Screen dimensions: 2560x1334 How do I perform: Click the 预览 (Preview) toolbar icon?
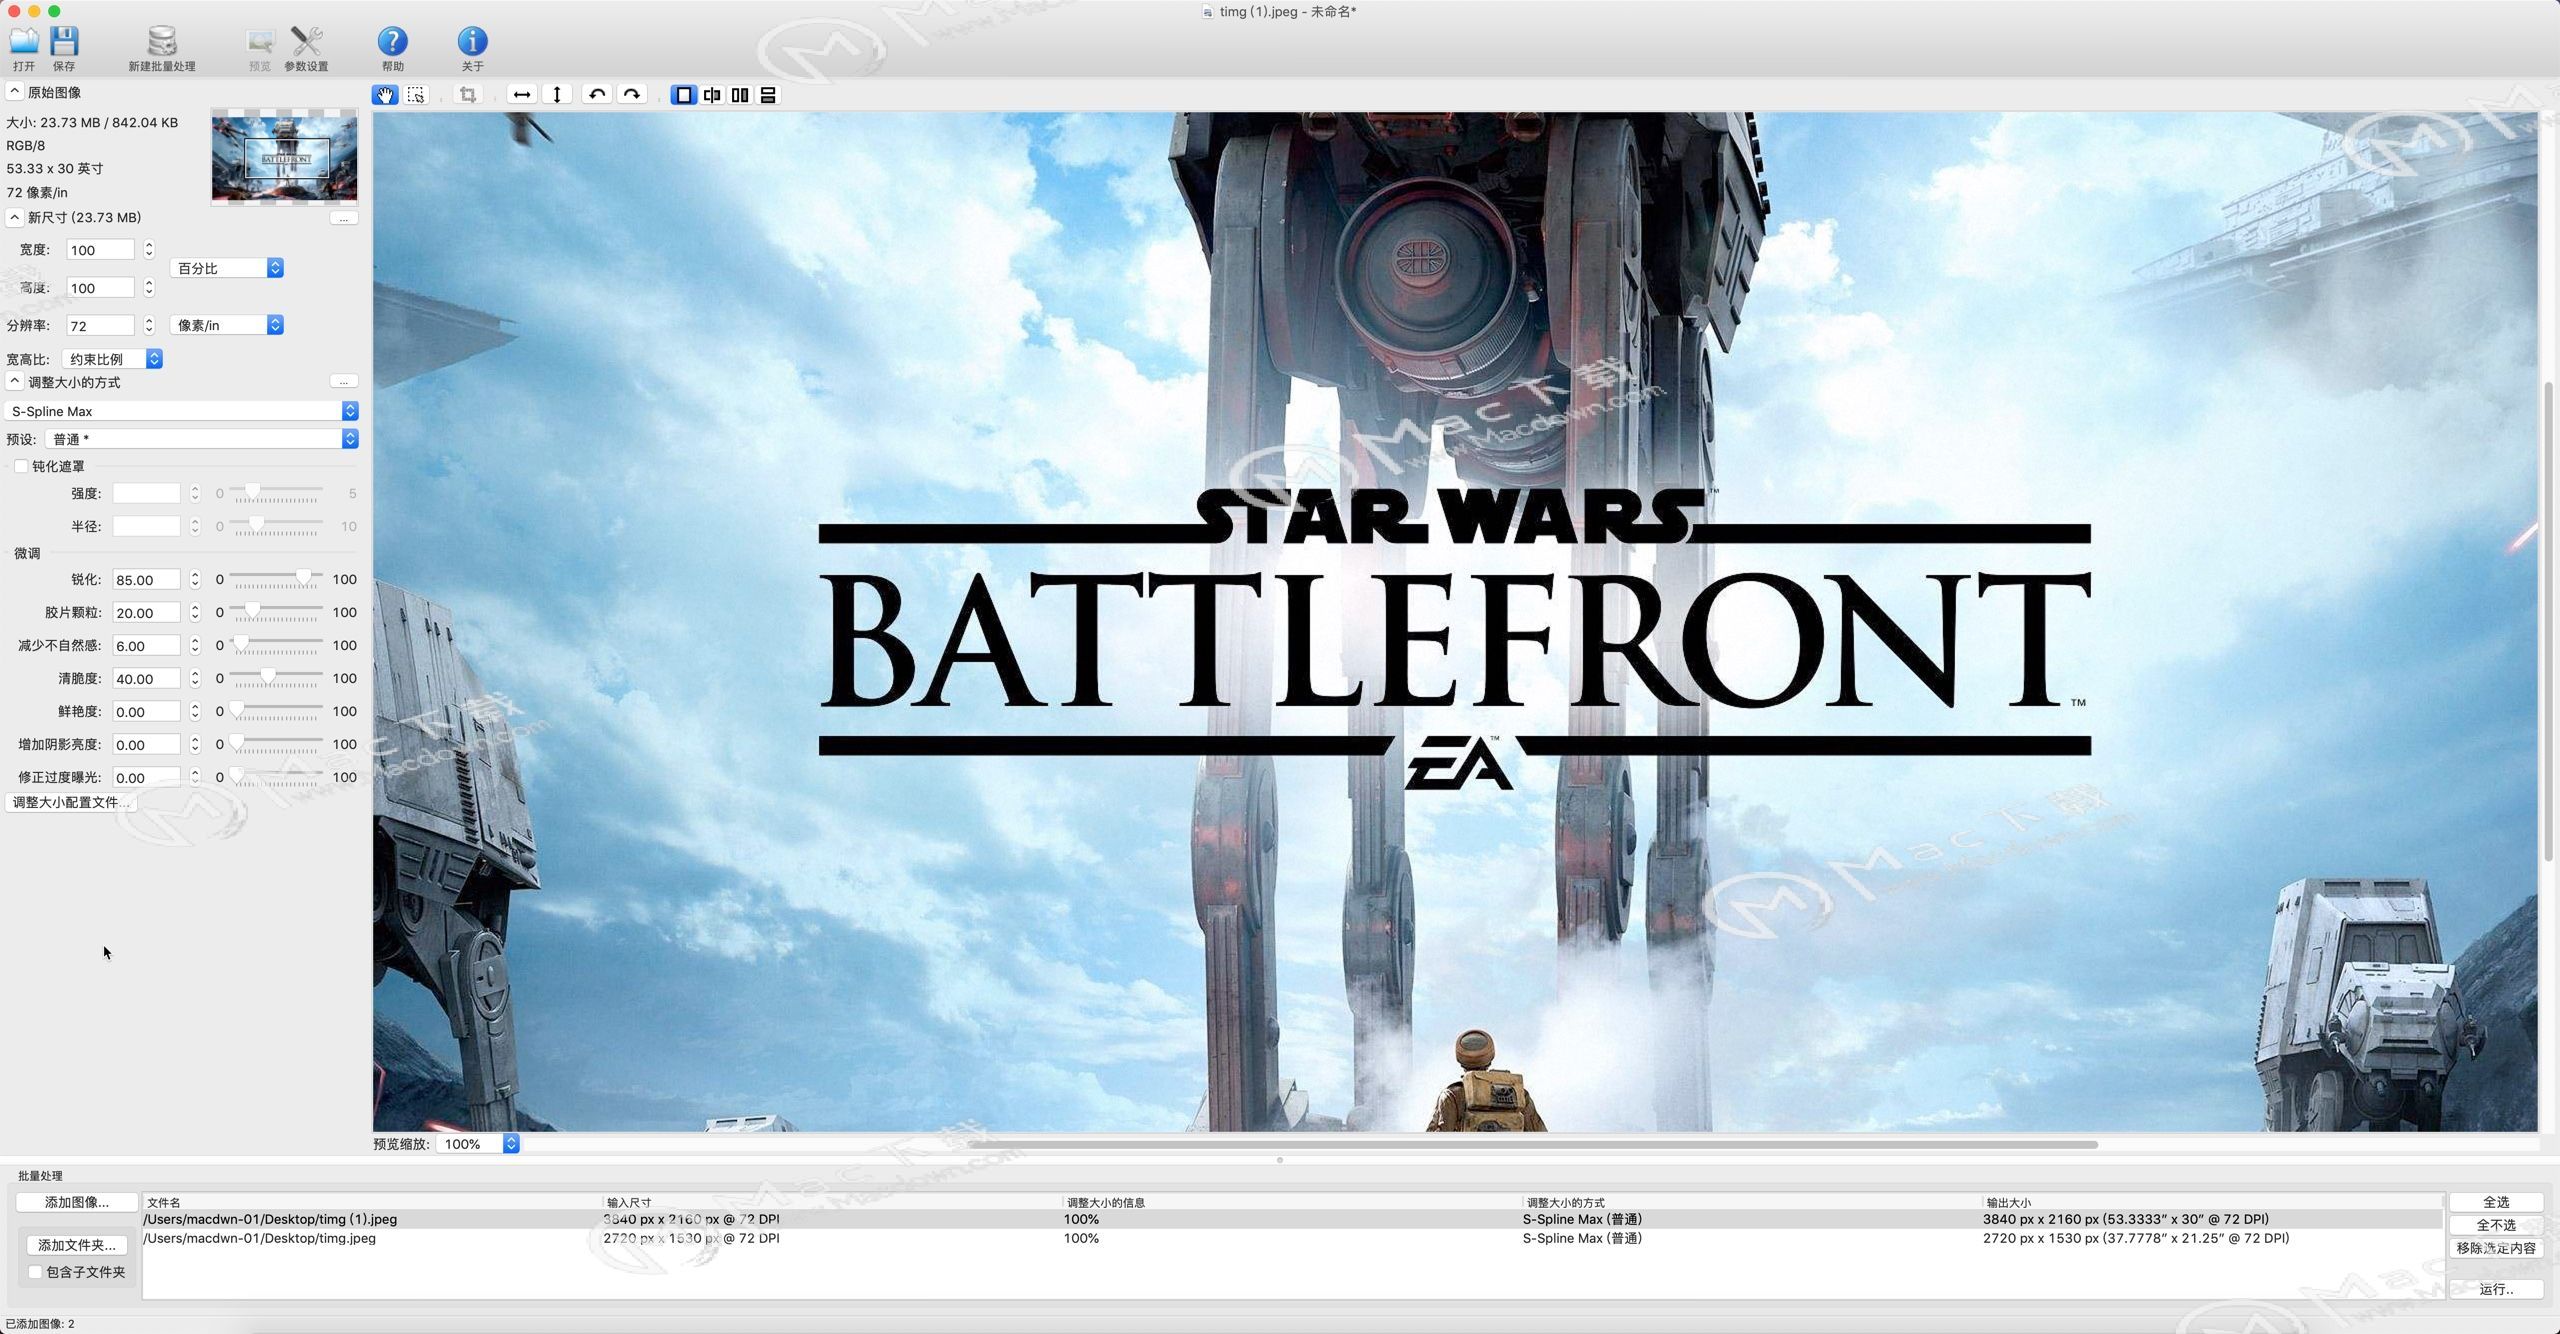pyautogui.click(x=260, y=41)
